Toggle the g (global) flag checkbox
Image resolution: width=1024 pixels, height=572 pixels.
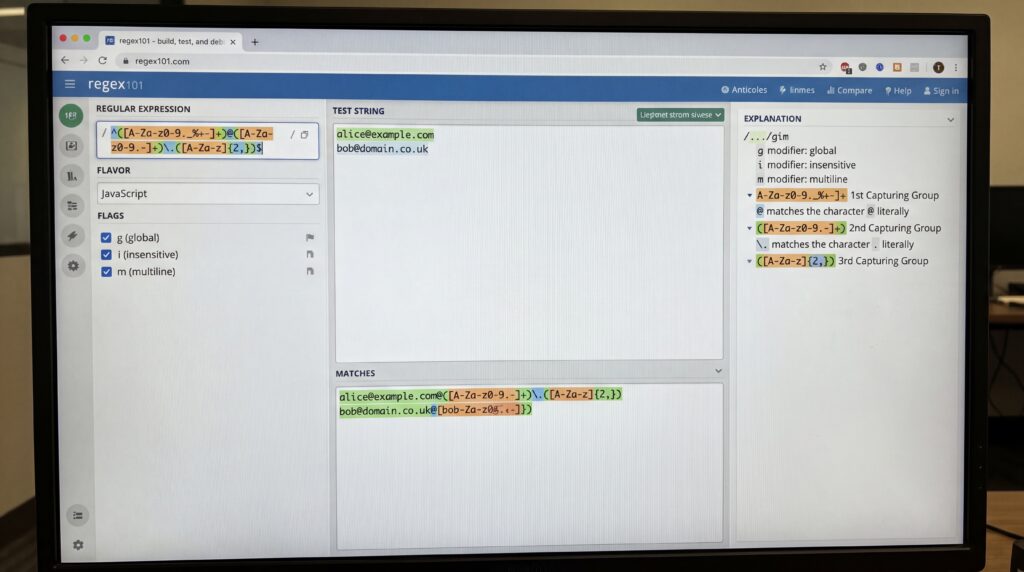[106, 238]
